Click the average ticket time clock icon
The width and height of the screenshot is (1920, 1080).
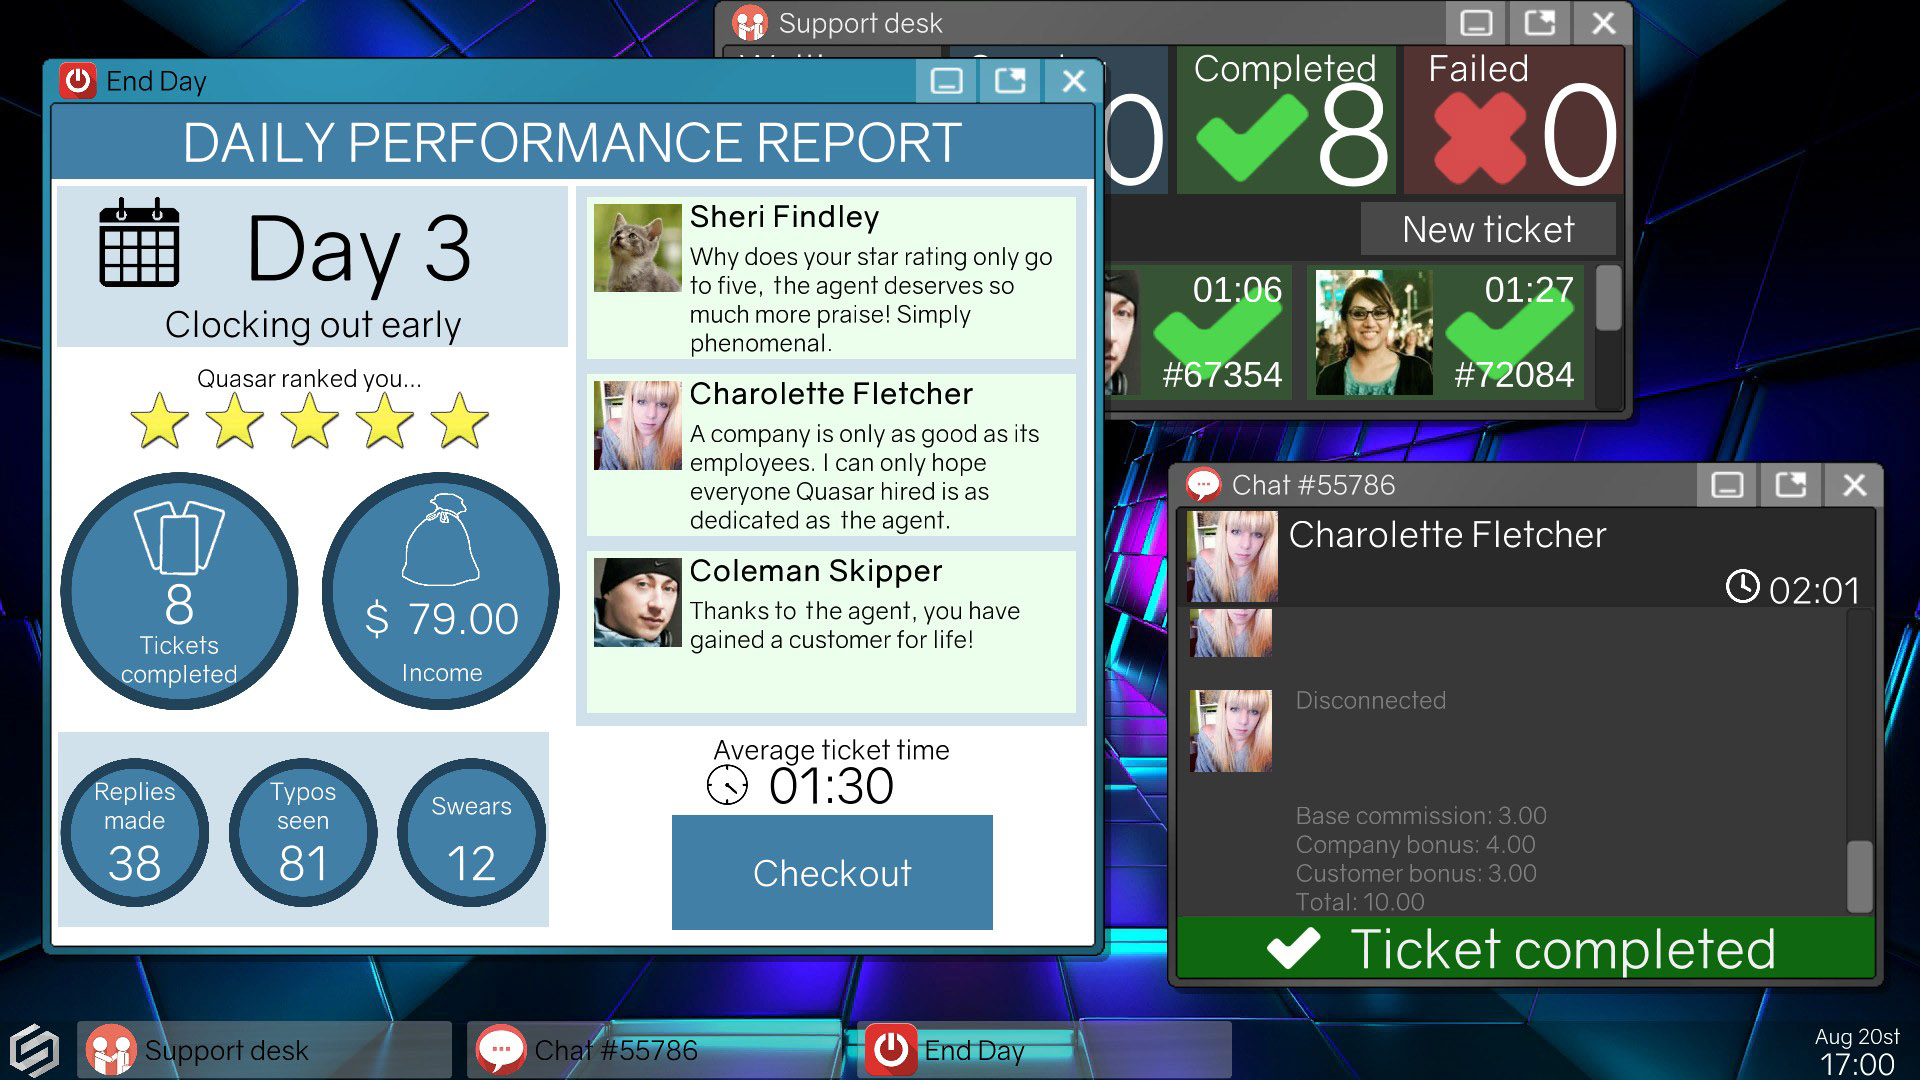[728, 789]
